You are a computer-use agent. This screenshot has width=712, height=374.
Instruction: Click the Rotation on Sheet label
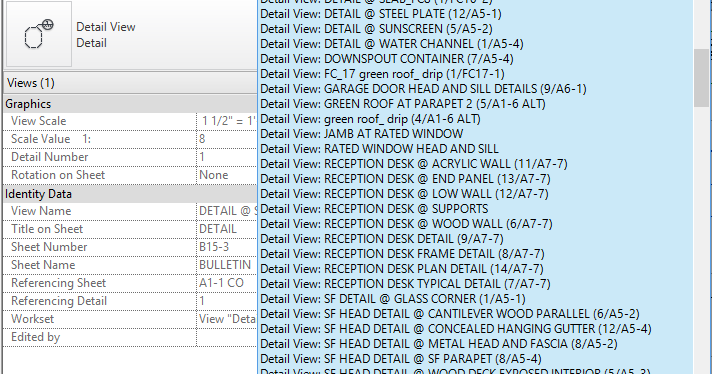tap(58, 175)
